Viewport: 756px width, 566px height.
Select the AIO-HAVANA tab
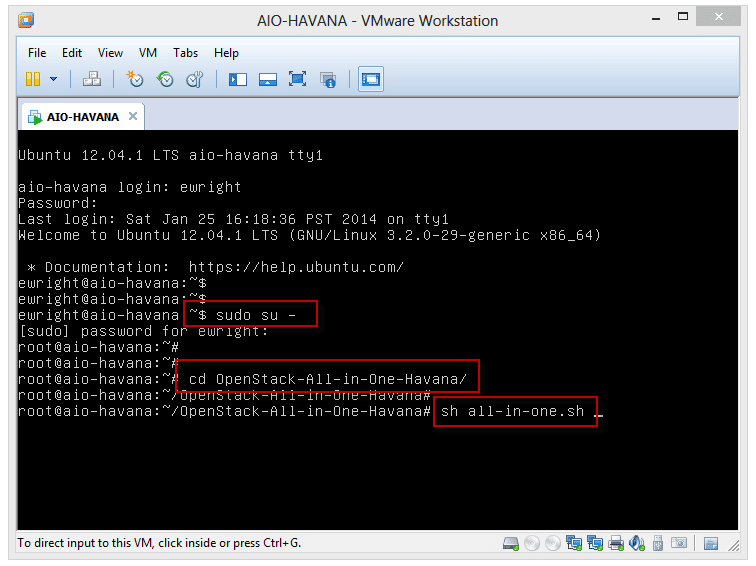click(82, 116)
